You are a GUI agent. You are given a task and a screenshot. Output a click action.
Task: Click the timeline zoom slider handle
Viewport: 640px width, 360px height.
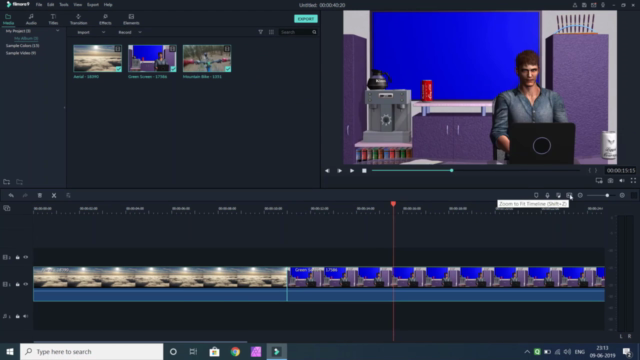click(x=607, y=196)
